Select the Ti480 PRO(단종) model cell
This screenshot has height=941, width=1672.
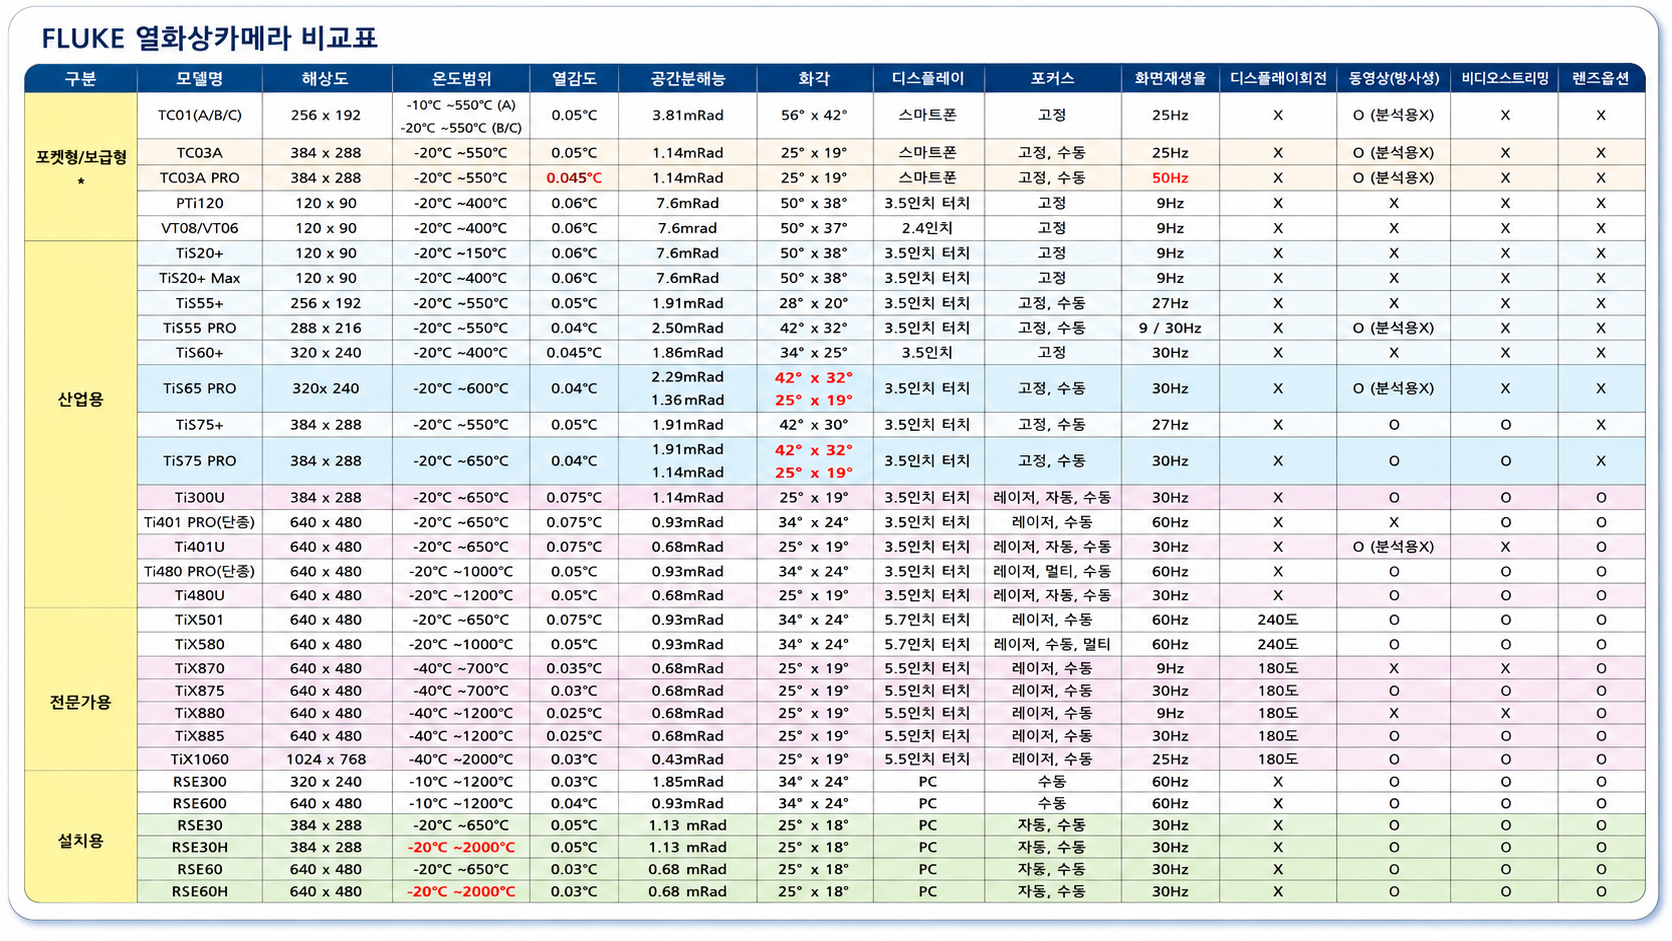pyautogui.click(x=199, y=571)
